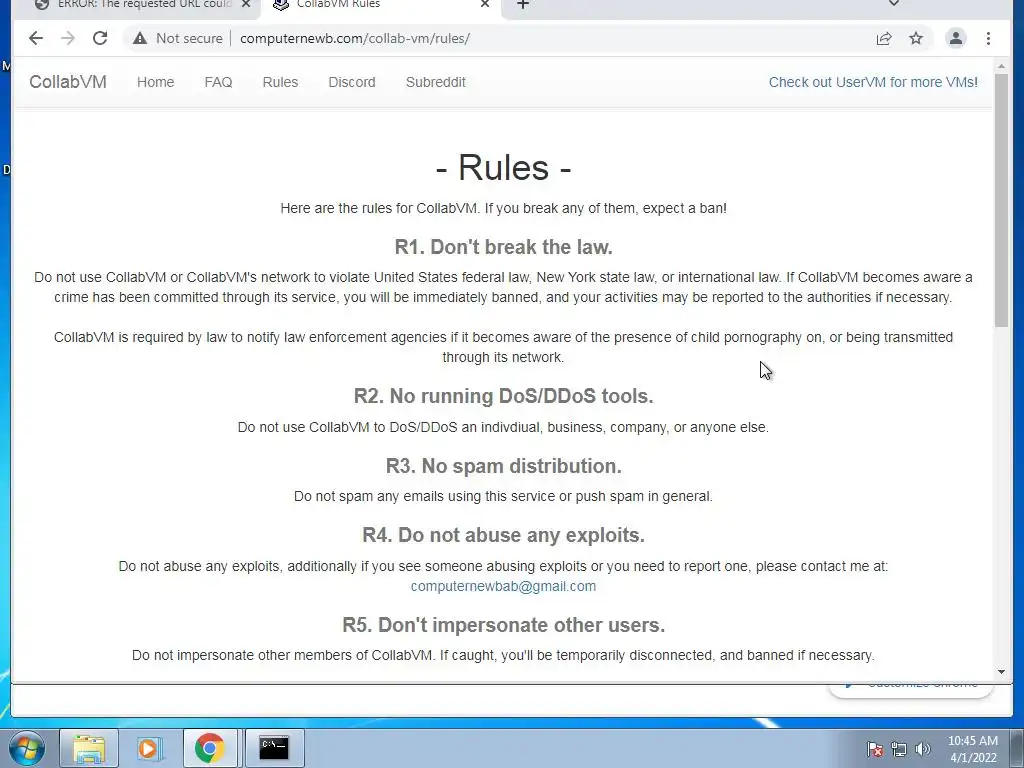Open the Discord nav link

click(x=352, y=82)
